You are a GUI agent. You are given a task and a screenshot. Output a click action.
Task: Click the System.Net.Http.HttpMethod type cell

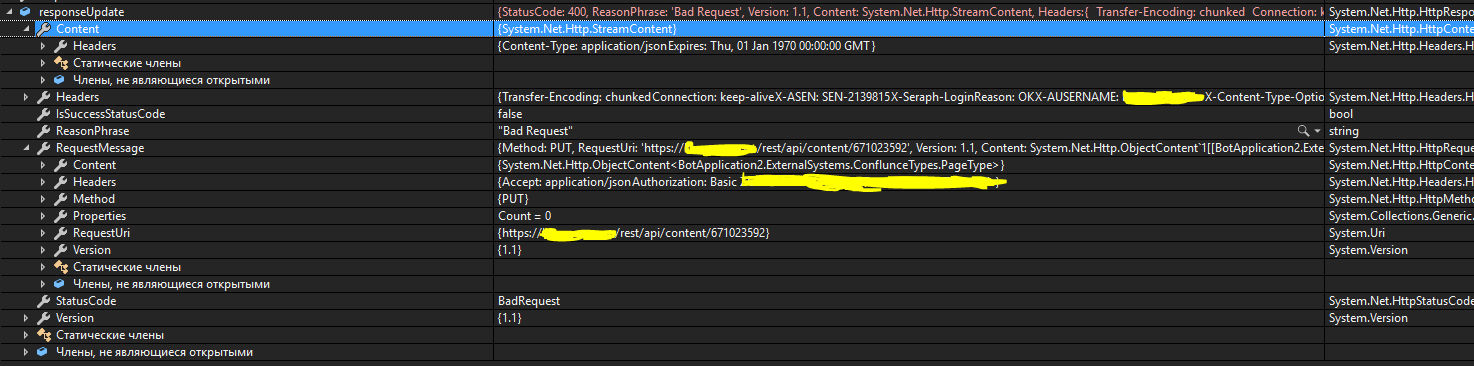[x=1400, y=199]
